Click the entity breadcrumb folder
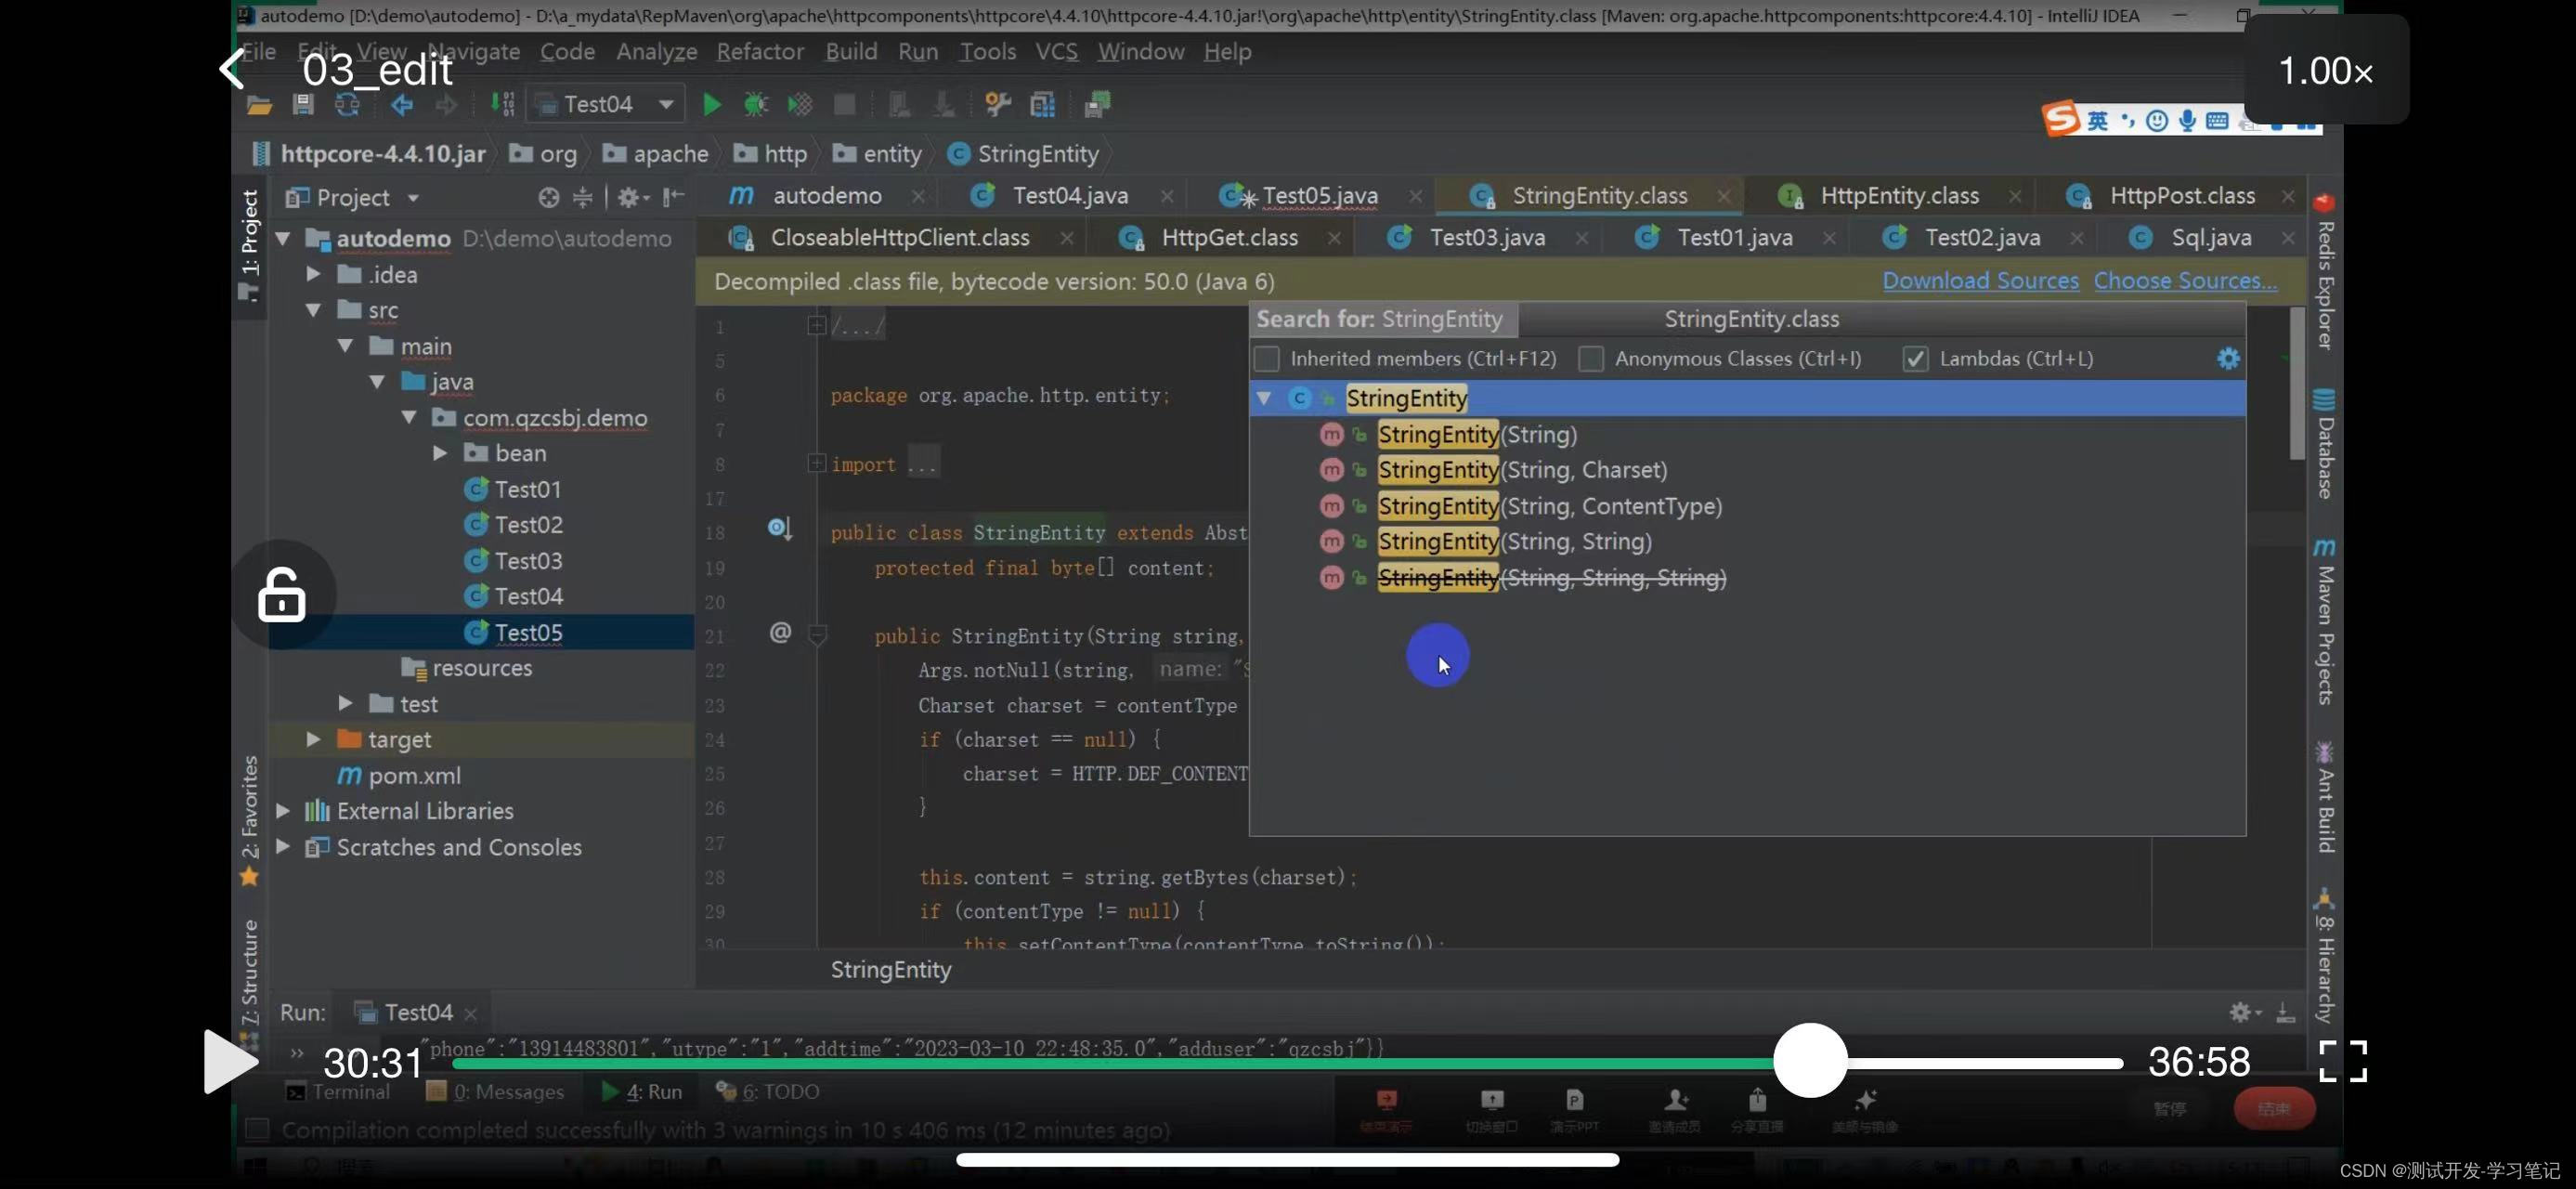 tap(877, 153)
